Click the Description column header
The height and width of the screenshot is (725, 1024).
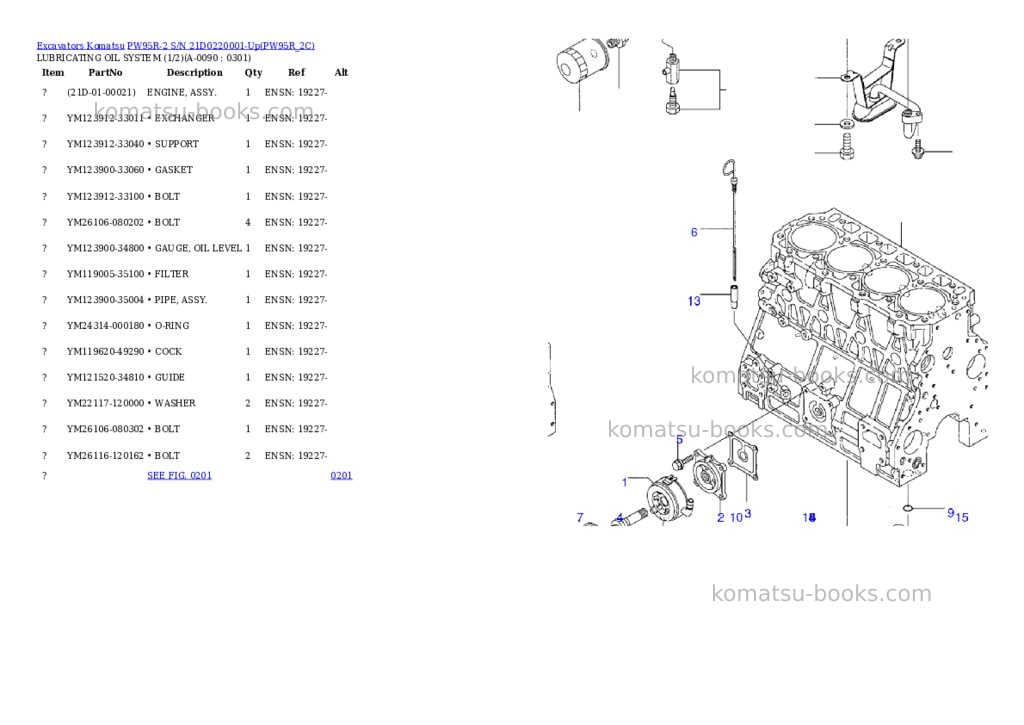pos(194,72)
